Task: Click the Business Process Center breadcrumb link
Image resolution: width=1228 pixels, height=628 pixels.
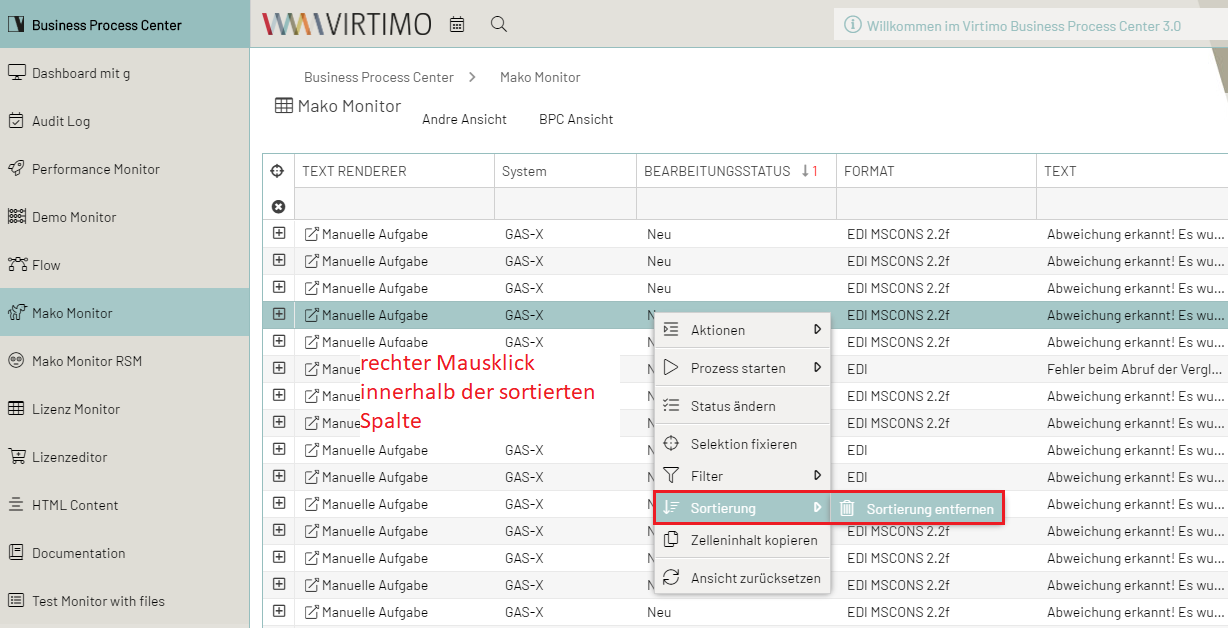Action: tap(379, 77)
